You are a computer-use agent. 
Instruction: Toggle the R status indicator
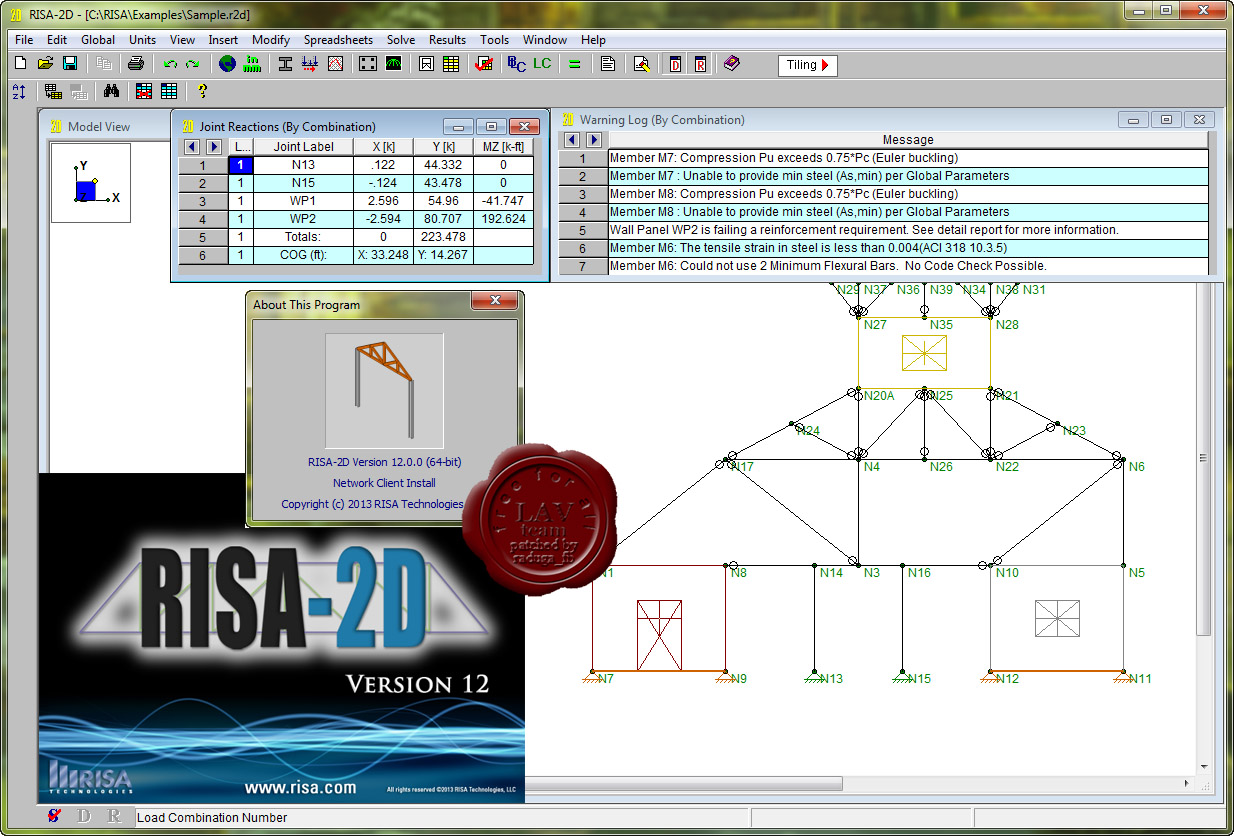[113, 817]
